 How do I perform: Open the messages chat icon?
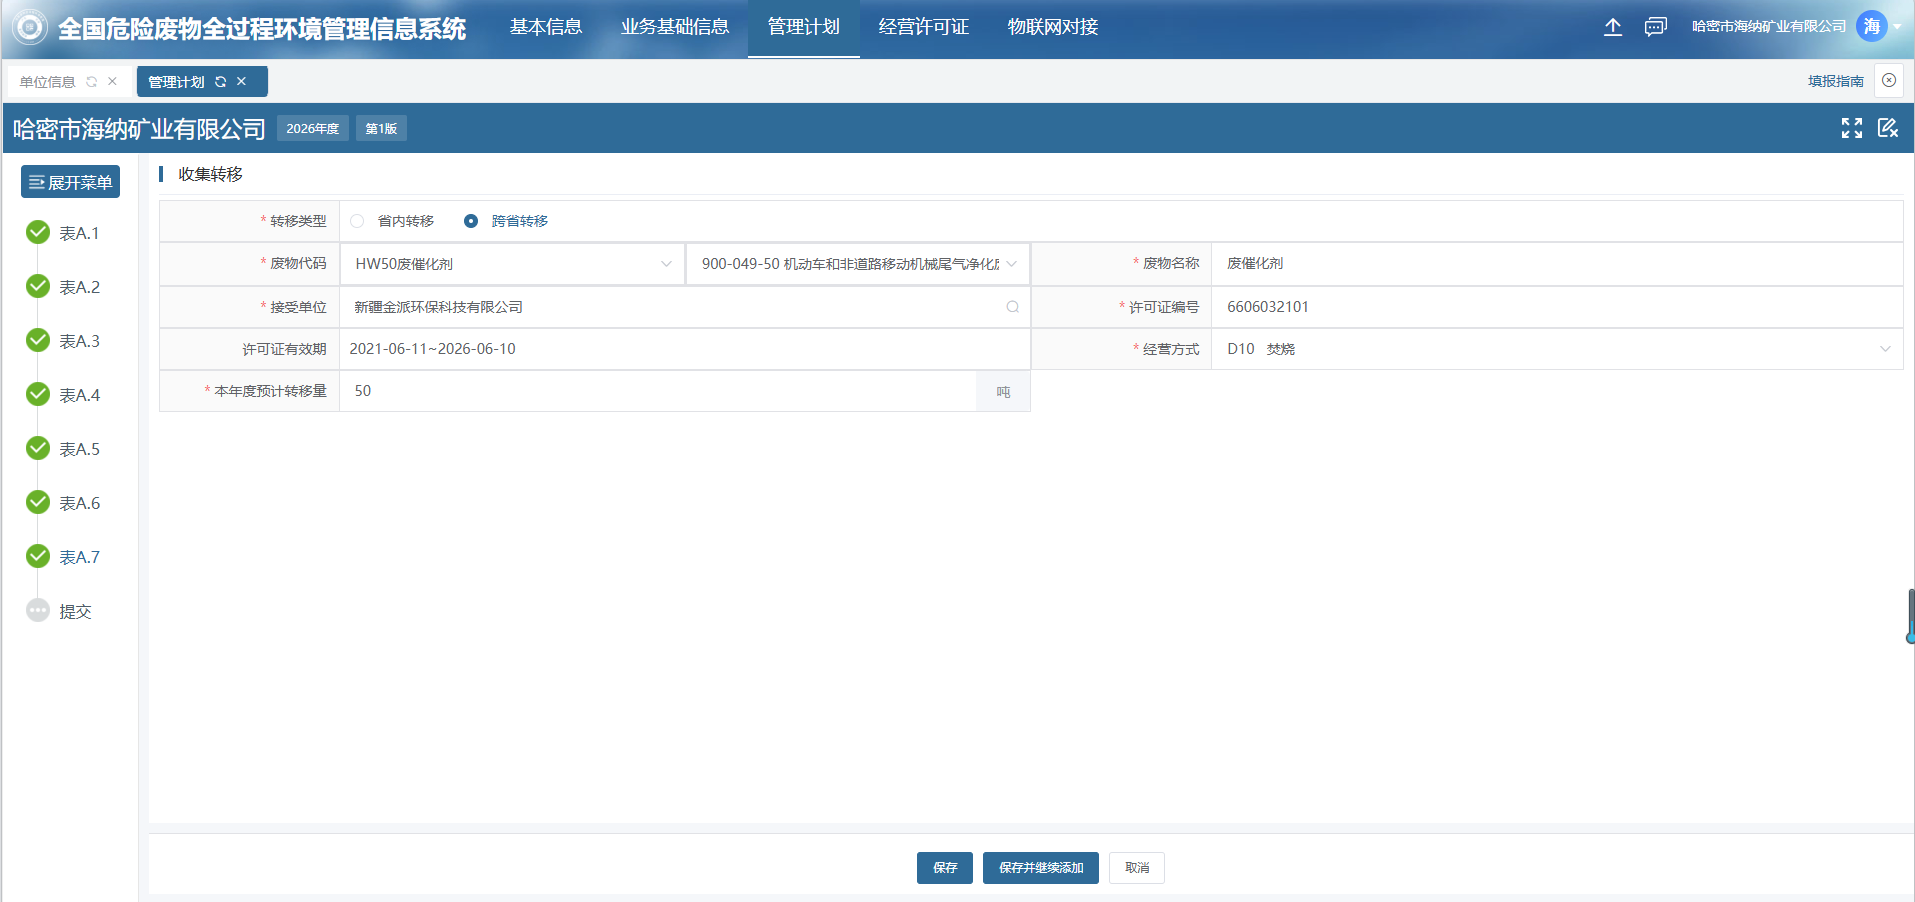(1655, 27)
